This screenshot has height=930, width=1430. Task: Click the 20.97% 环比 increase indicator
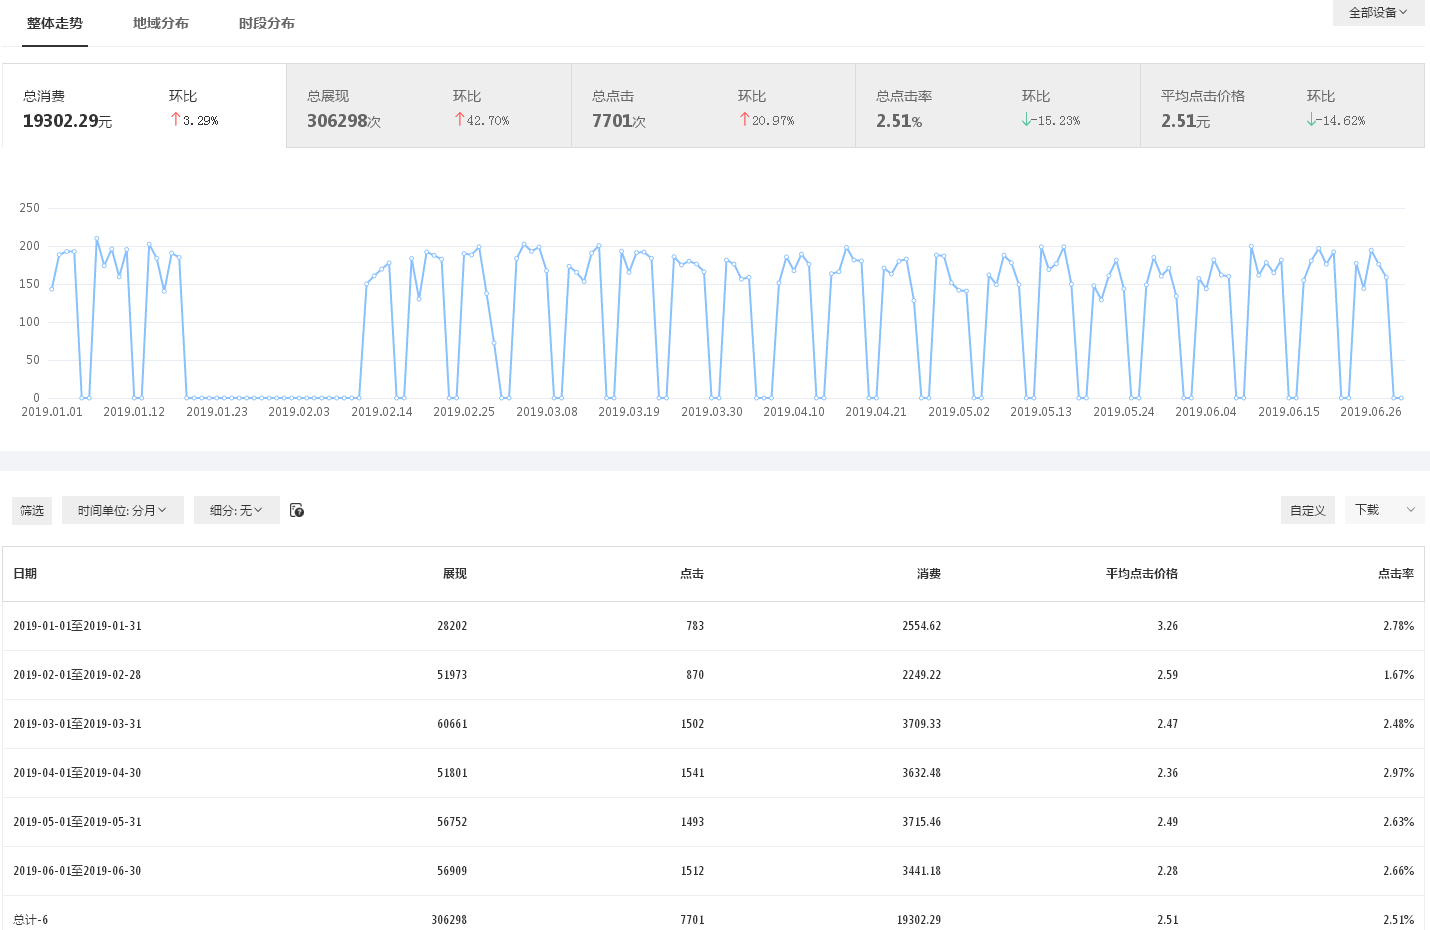pyautogui.click(x=767, y=120)
